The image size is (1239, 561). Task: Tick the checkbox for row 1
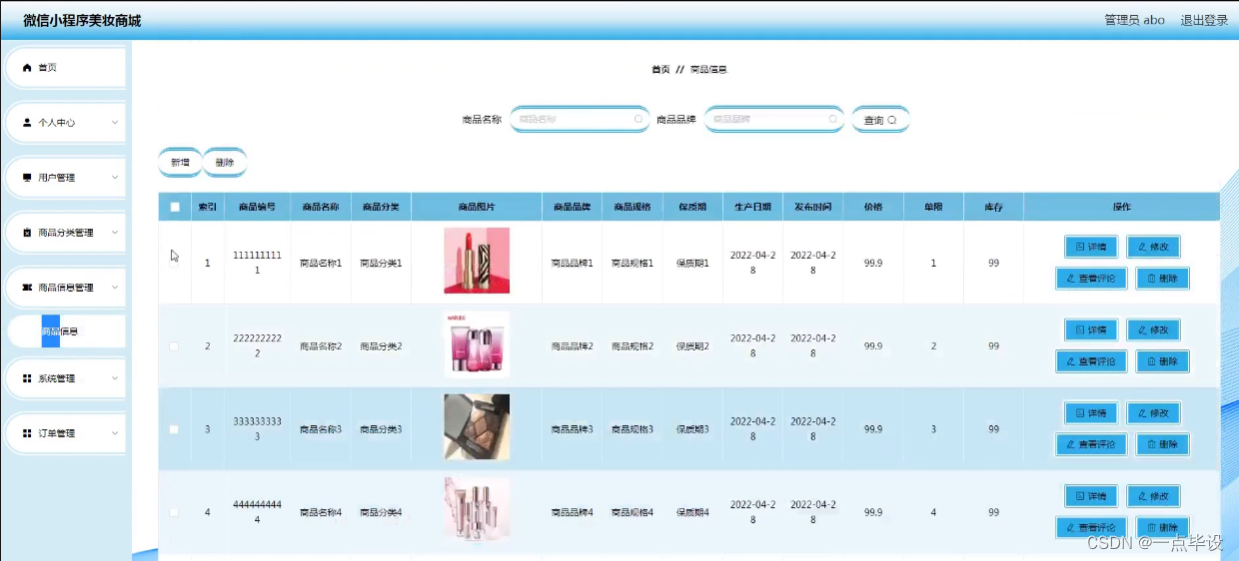[x=175, y=263]
